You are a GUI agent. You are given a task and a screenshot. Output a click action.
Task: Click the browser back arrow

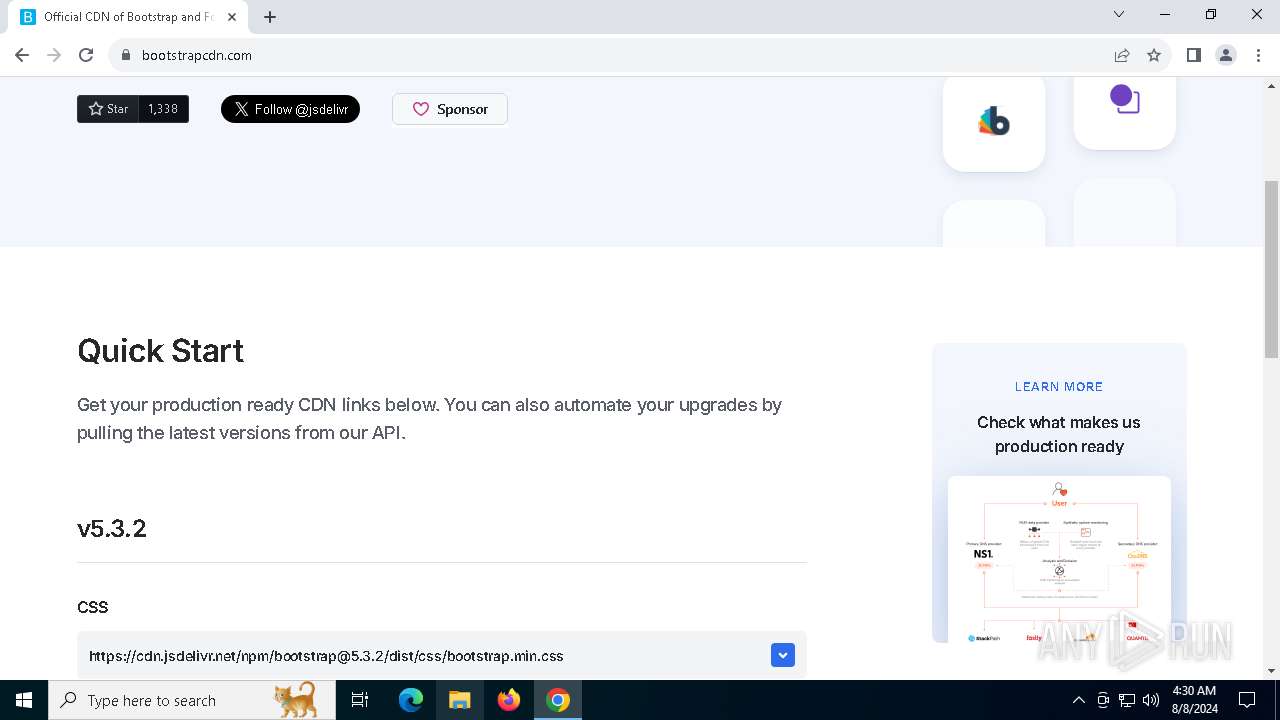22,55
